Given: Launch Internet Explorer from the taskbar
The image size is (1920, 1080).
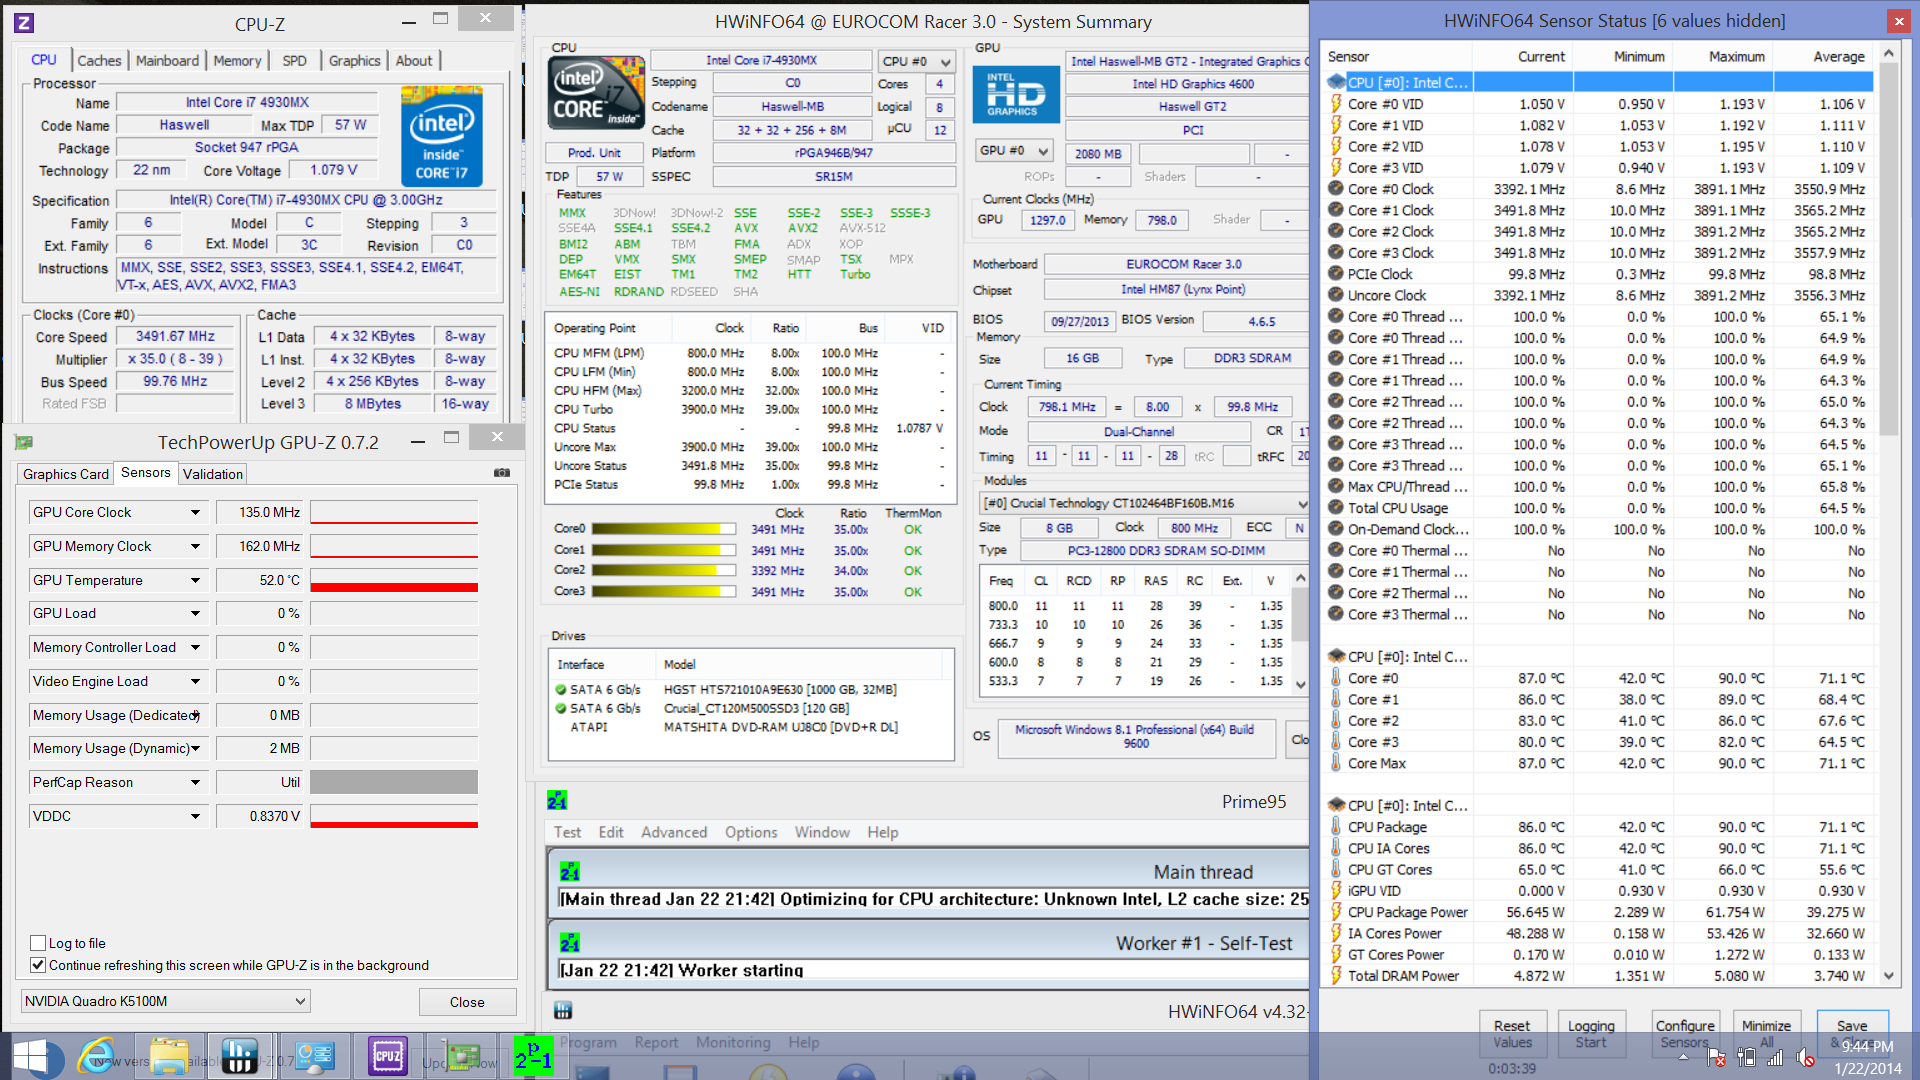Looking at the screenshot, I should [x=98, y=1056].
